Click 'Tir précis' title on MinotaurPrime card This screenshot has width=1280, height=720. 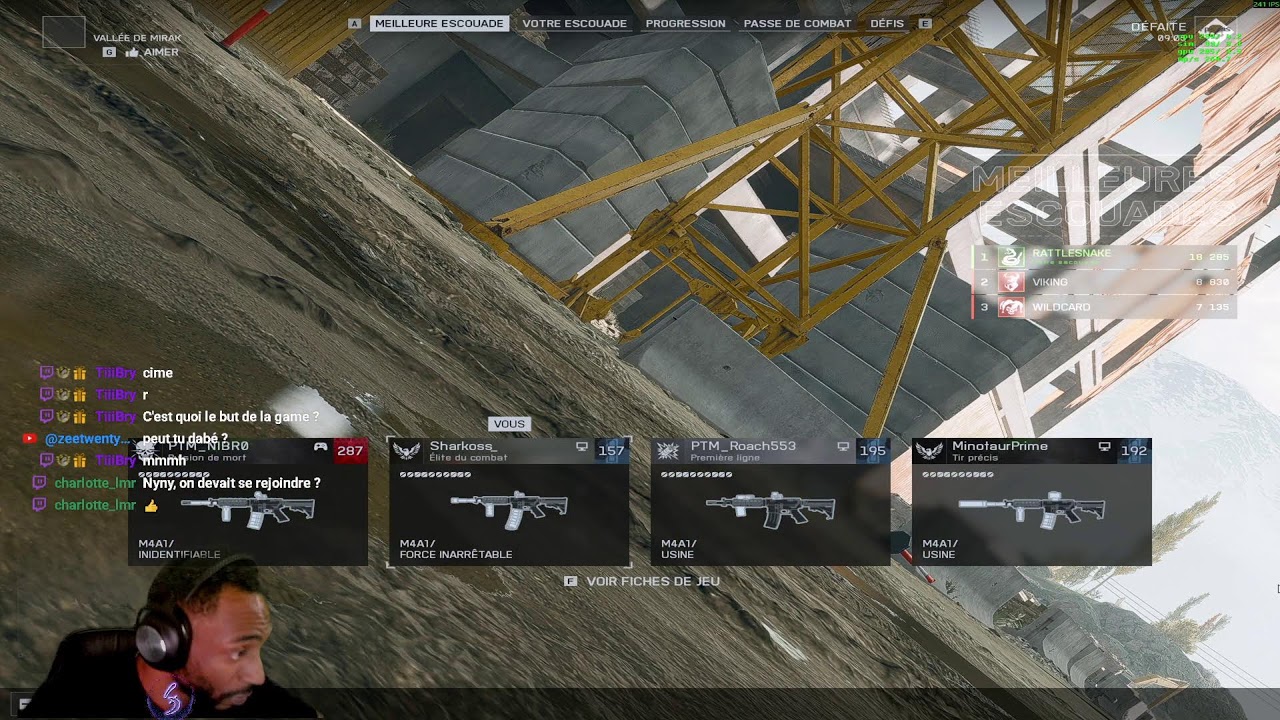click(x=973, y=458)
